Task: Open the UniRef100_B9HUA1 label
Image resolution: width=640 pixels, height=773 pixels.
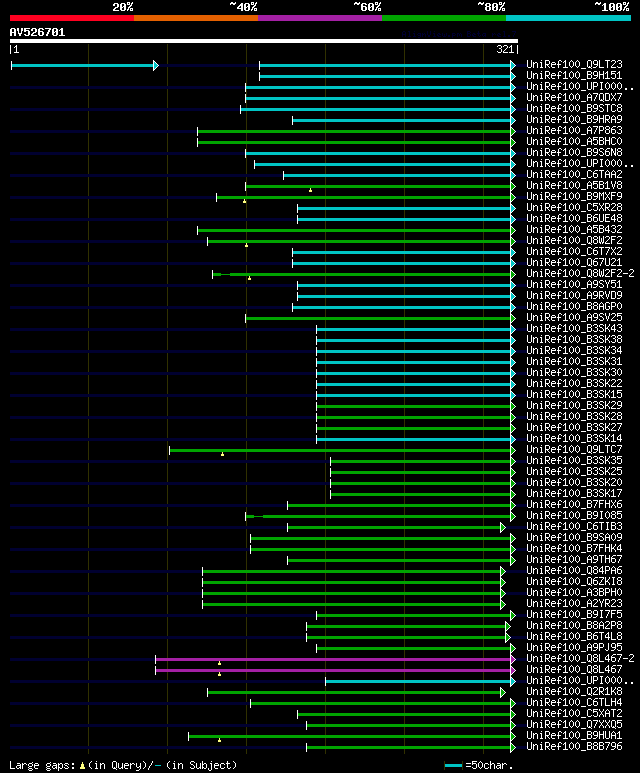Action: click(574, 735)
